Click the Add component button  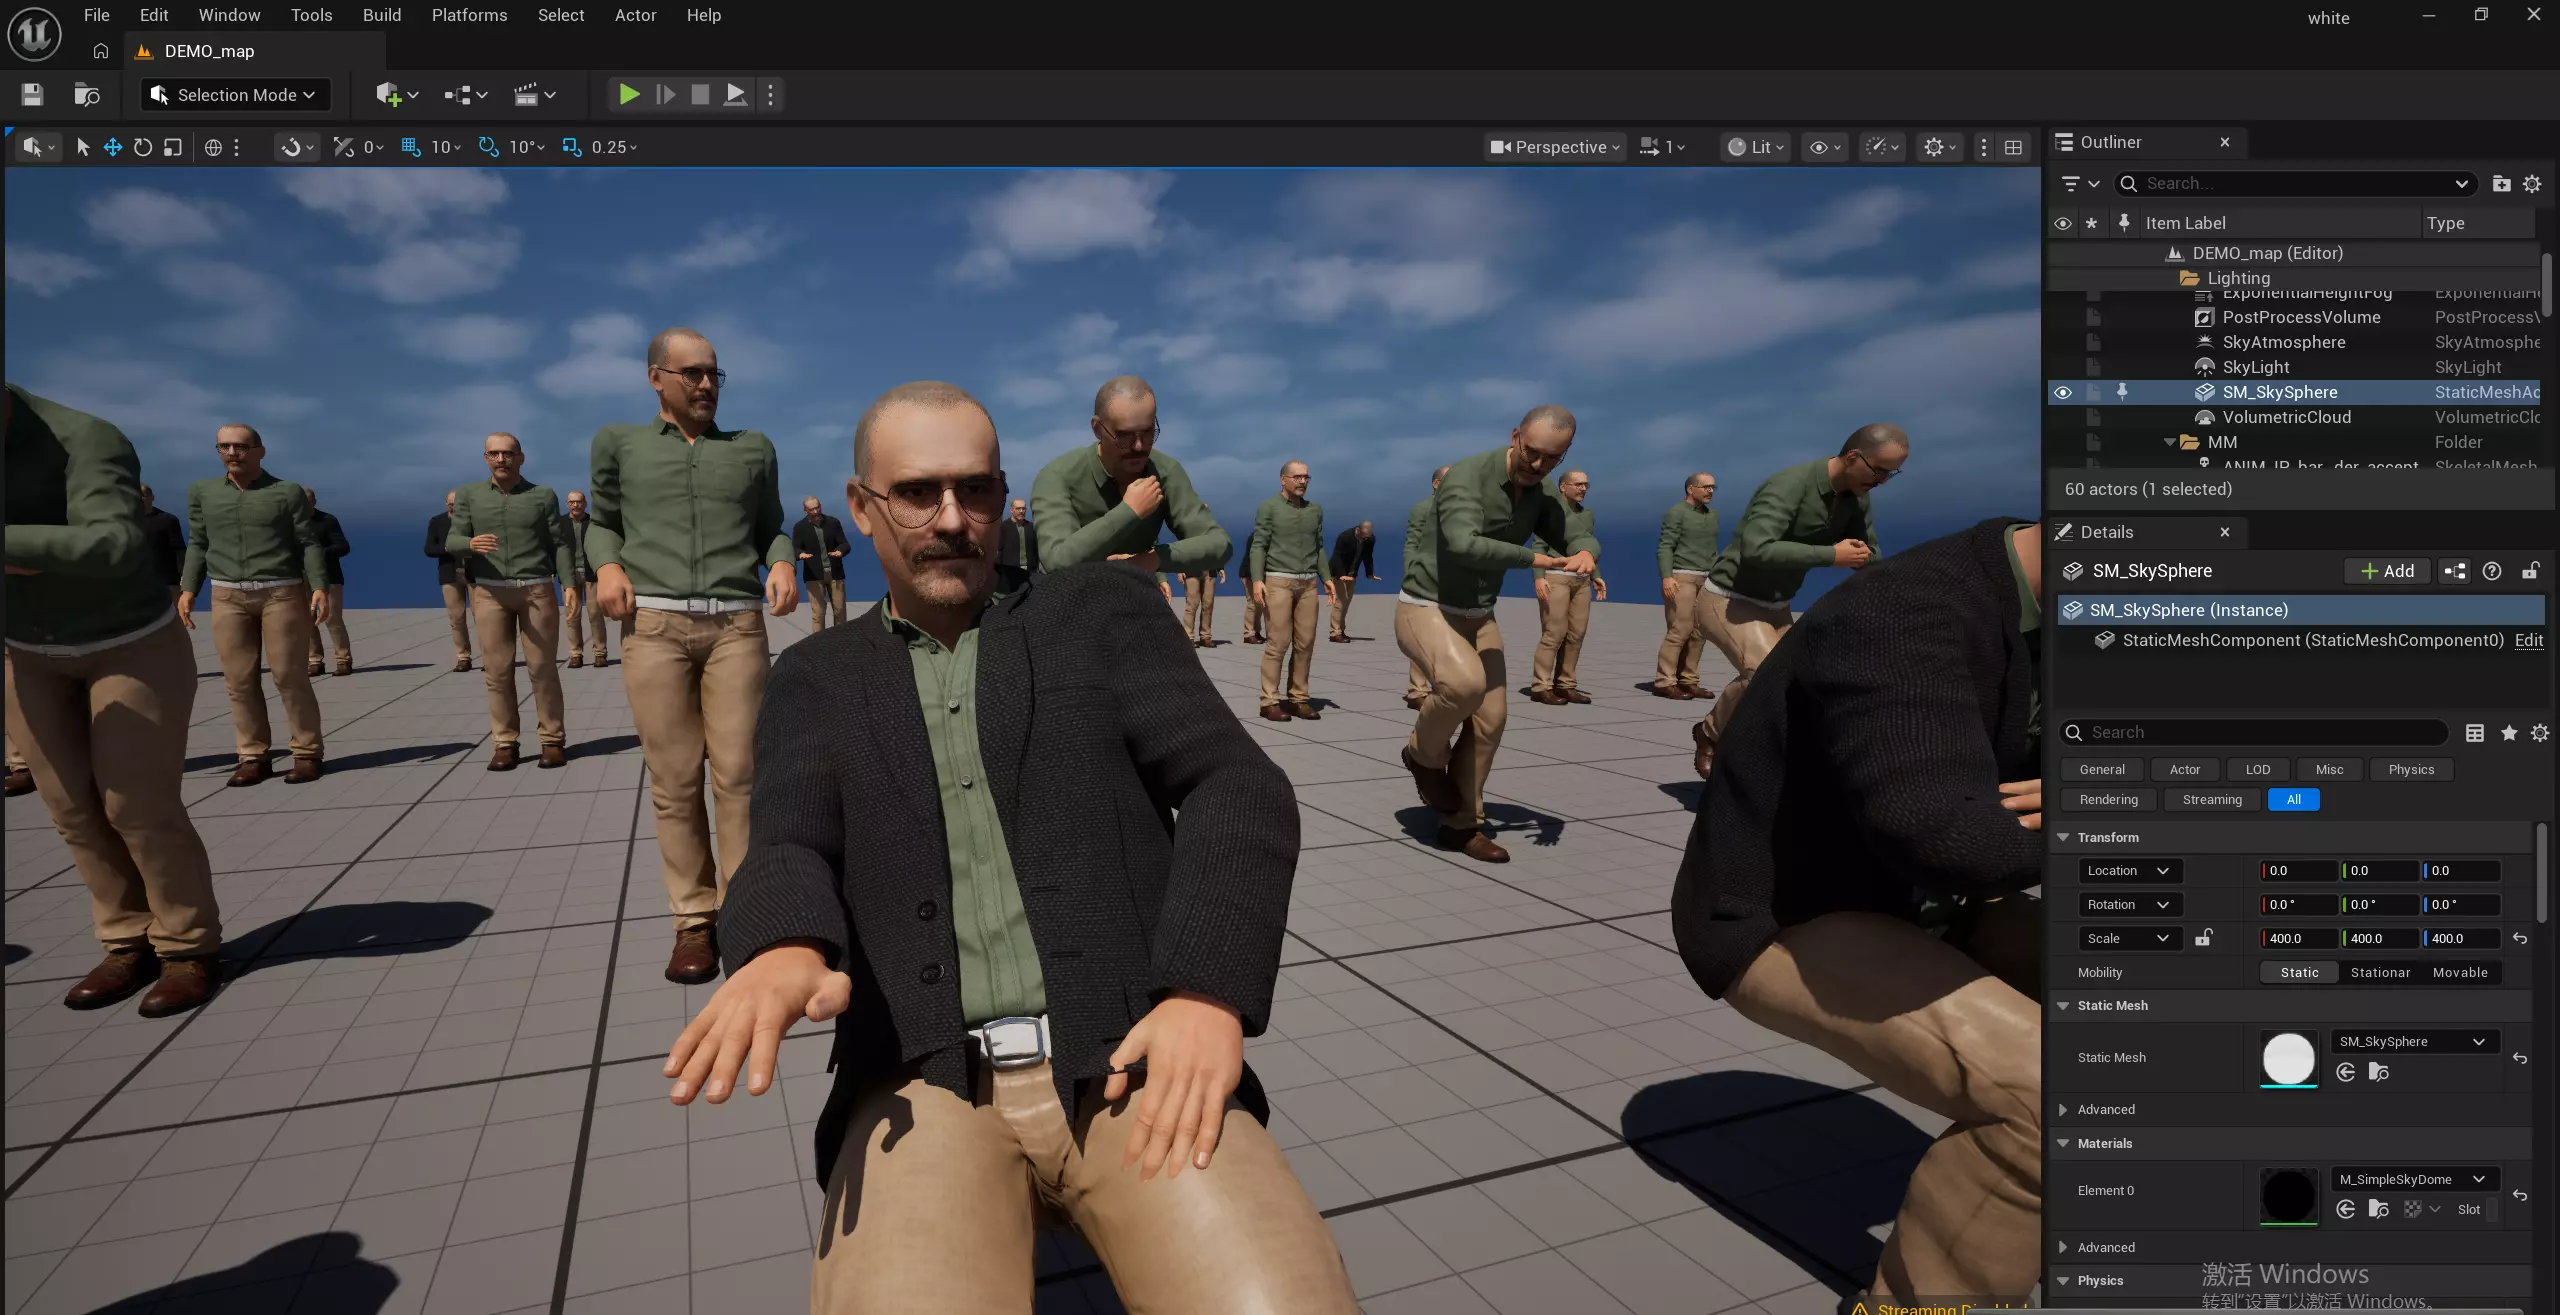(2387, 571)
